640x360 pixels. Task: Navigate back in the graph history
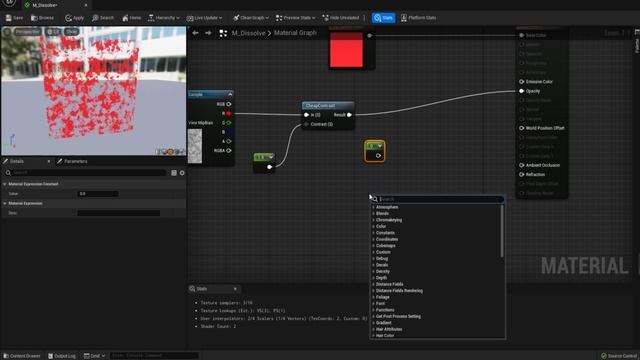[196, 33]
